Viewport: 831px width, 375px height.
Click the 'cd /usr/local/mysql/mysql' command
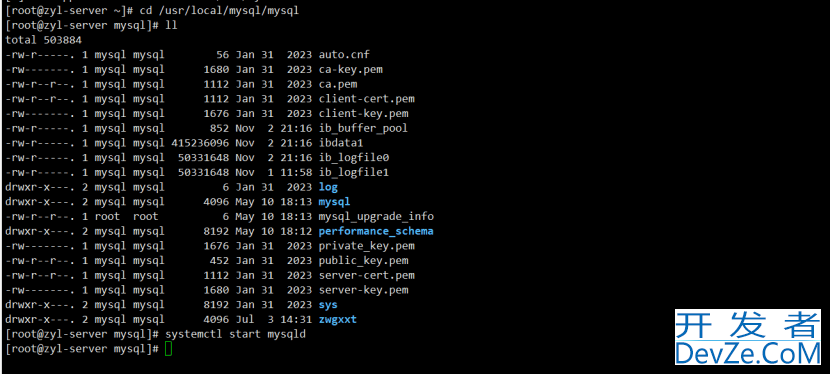tap(219, 11)
